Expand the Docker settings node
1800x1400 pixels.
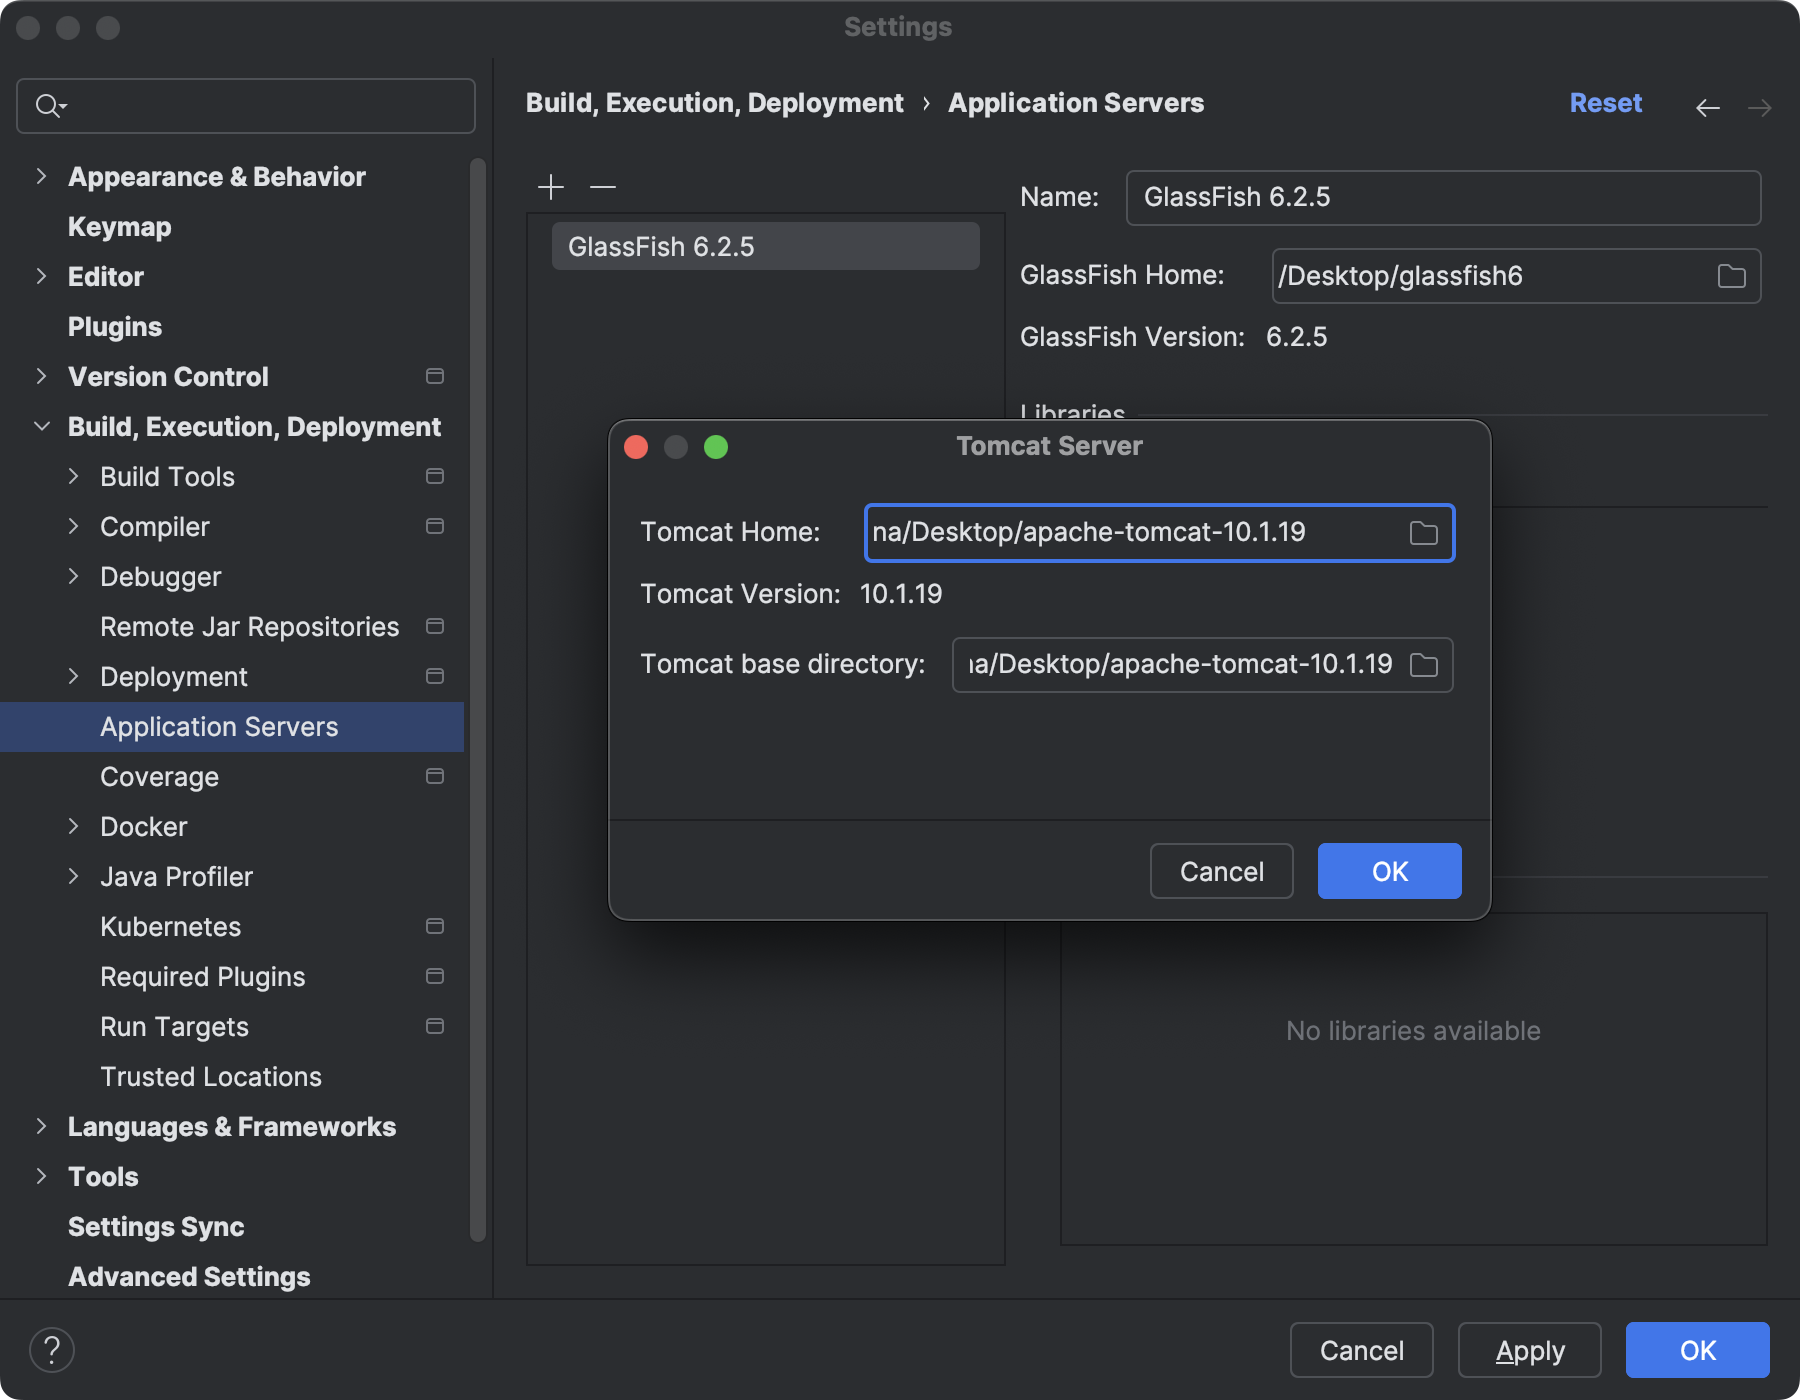point(73,827)
